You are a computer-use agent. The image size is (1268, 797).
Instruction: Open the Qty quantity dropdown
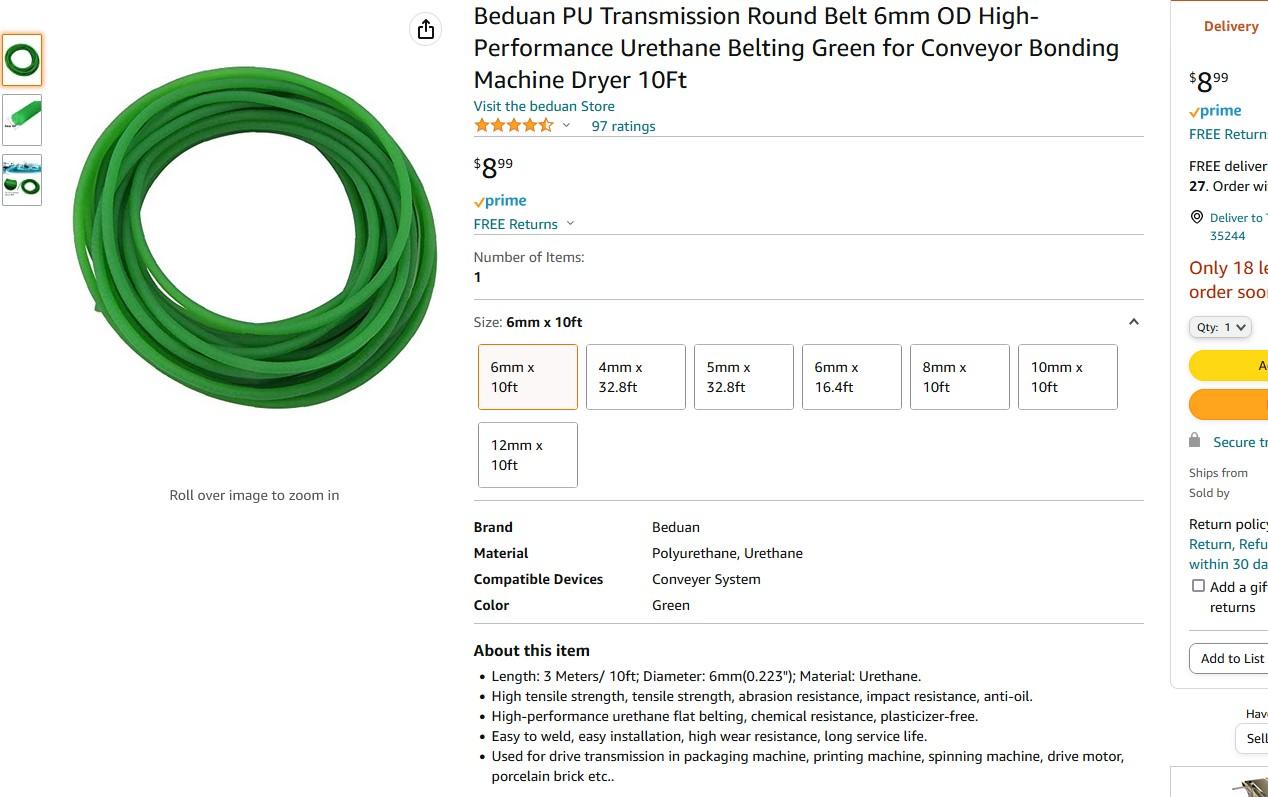1220,327
